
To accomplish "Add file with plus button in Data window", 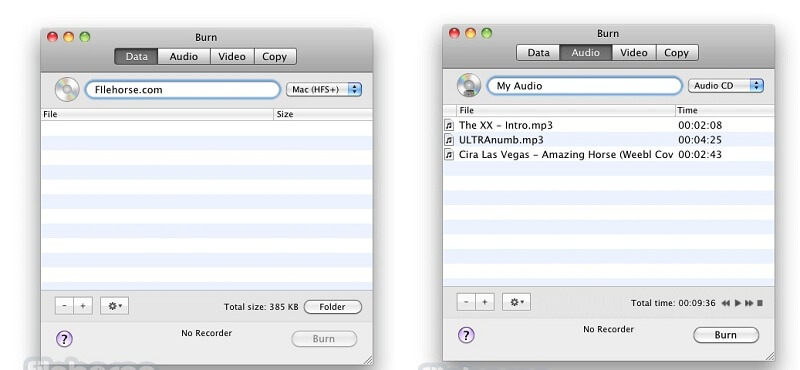I will pos(83,306).
